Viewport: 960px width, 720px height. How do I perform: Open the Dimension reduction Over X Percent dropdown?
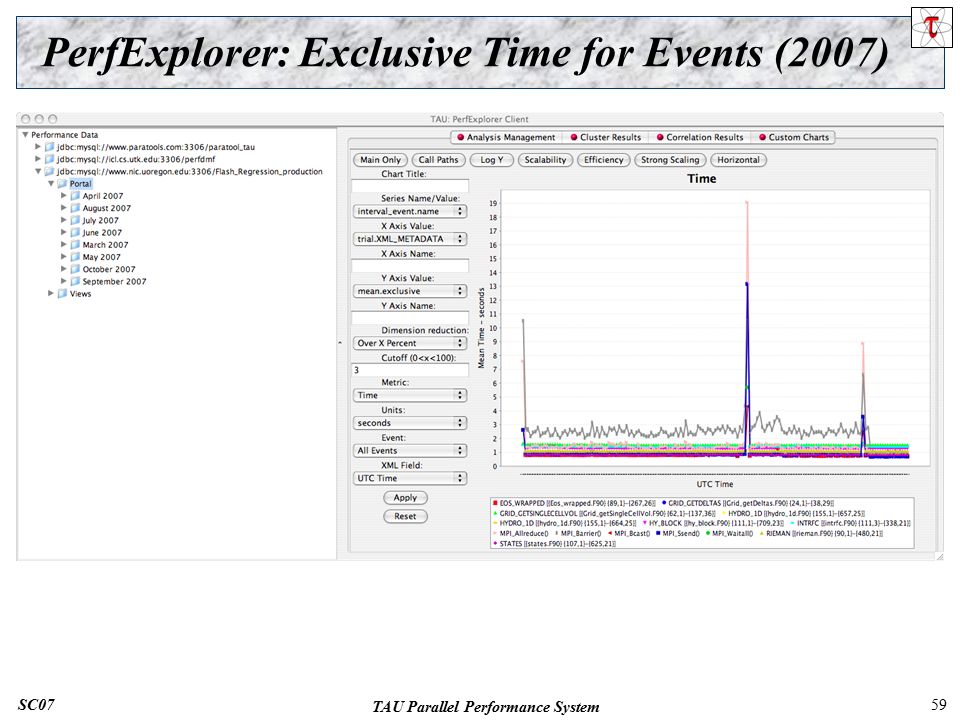point(410,343)
